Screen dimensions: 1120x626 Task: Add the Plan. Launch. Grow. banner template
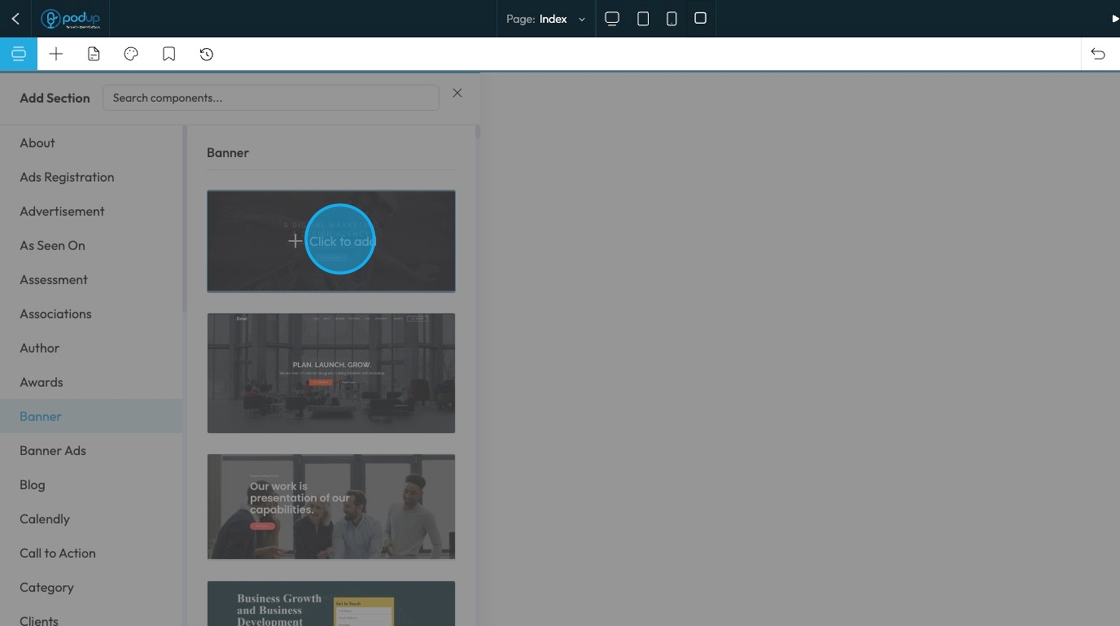(x=331, y=373)
